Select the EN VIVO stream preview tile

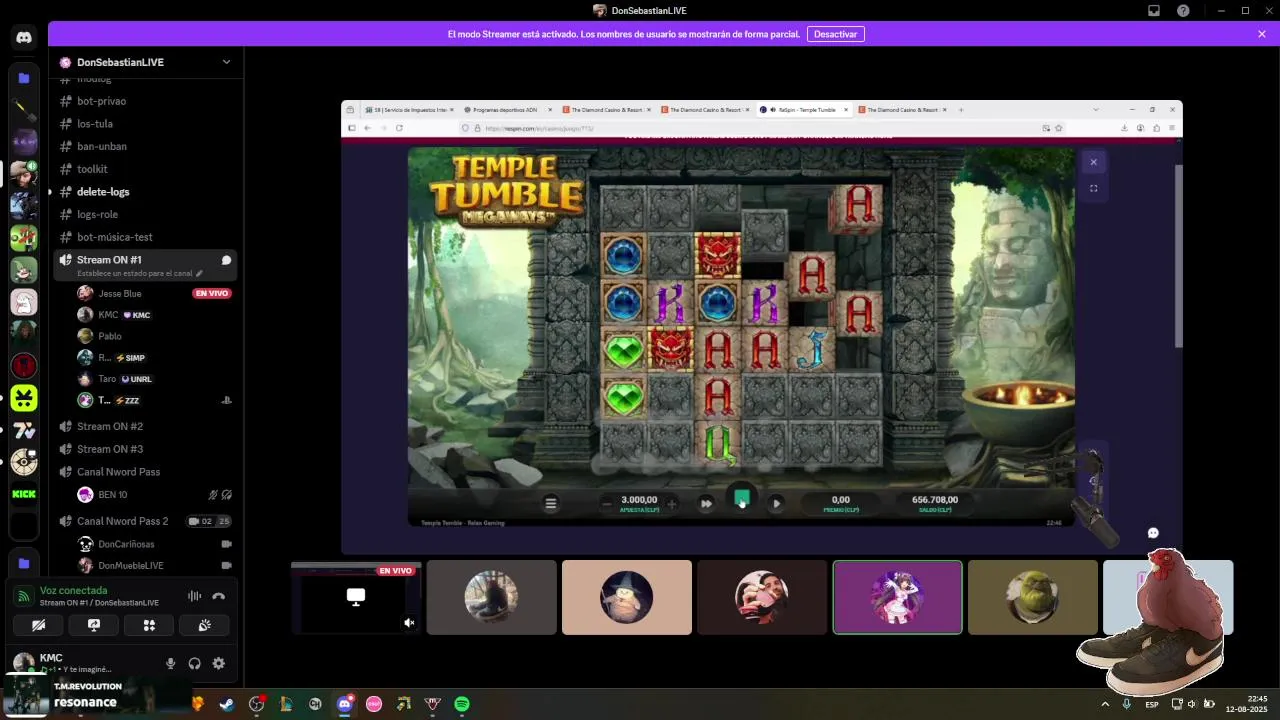(x=356, y=597)
